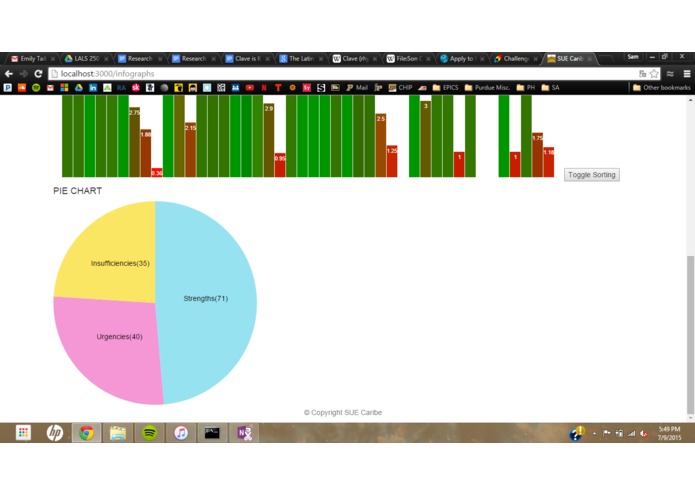Viewport: 695px width, 494px height.
Task: Open the YouTube bookmark icon
Action: 250,88
